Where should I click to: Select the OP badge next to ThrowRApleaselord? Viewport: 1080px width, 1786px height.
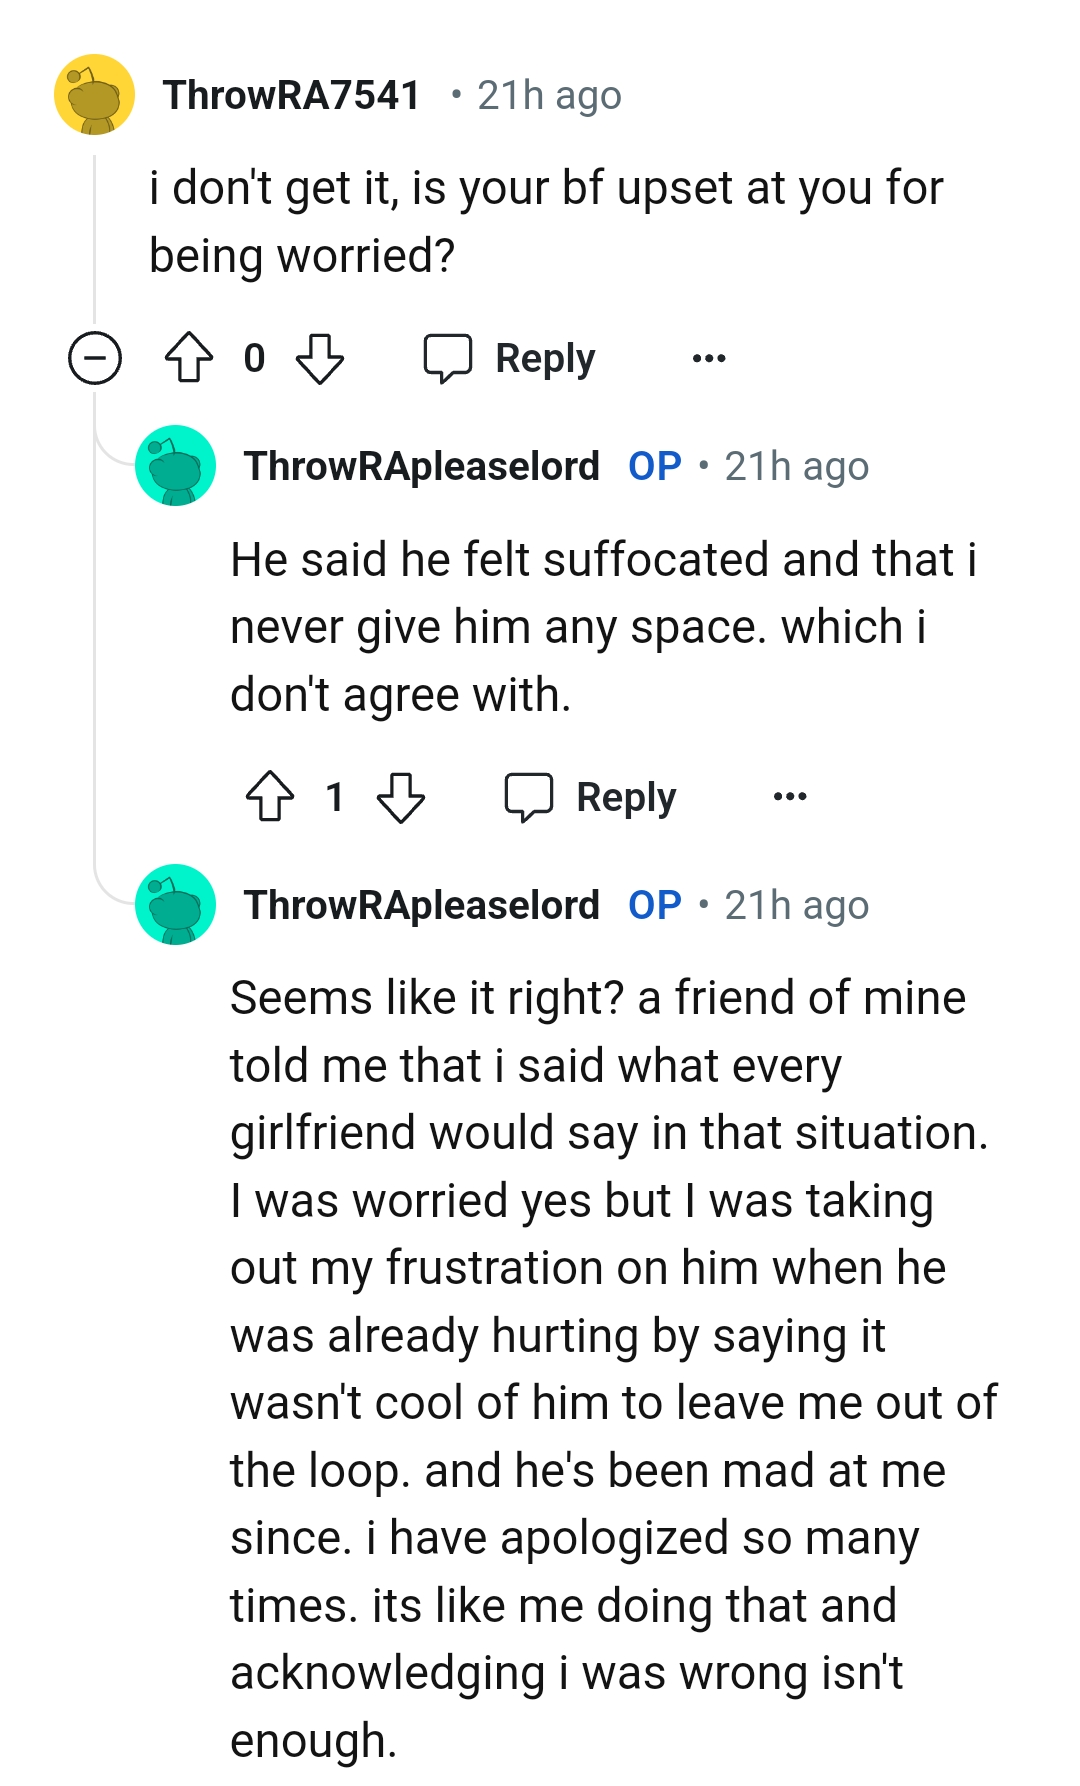pos(656,465)
